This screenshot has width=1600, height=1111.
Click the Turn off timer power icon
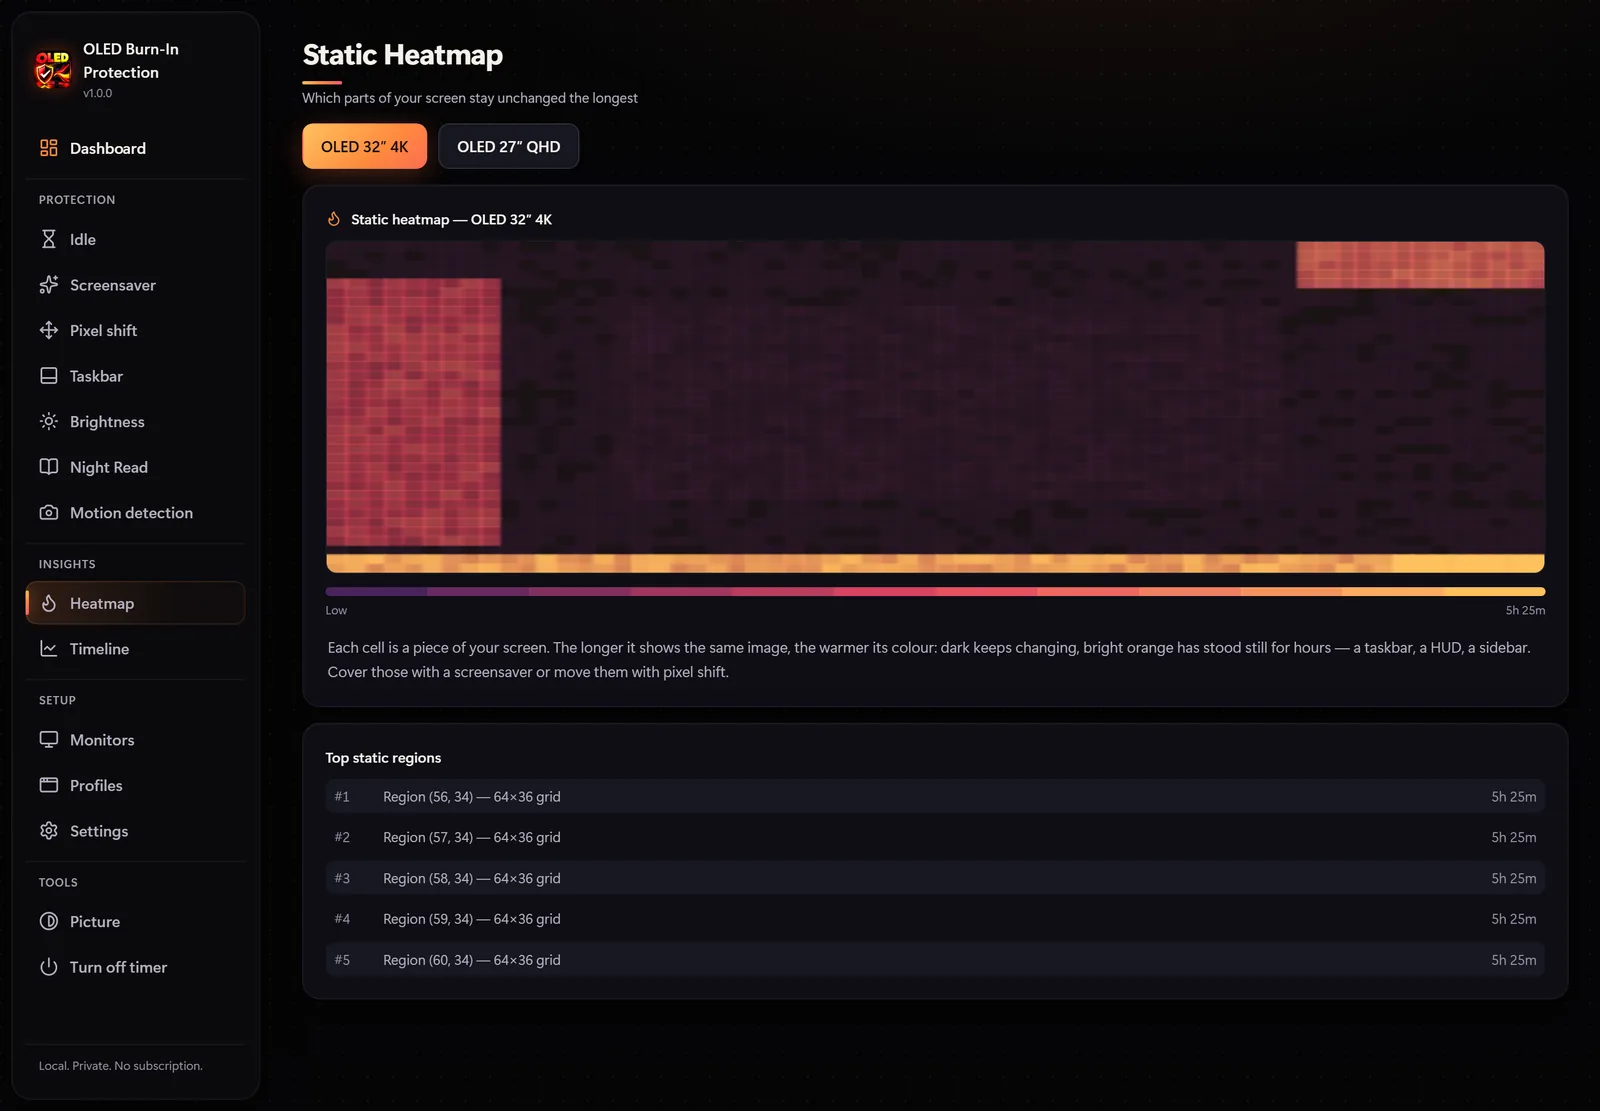tap(49, 967)
